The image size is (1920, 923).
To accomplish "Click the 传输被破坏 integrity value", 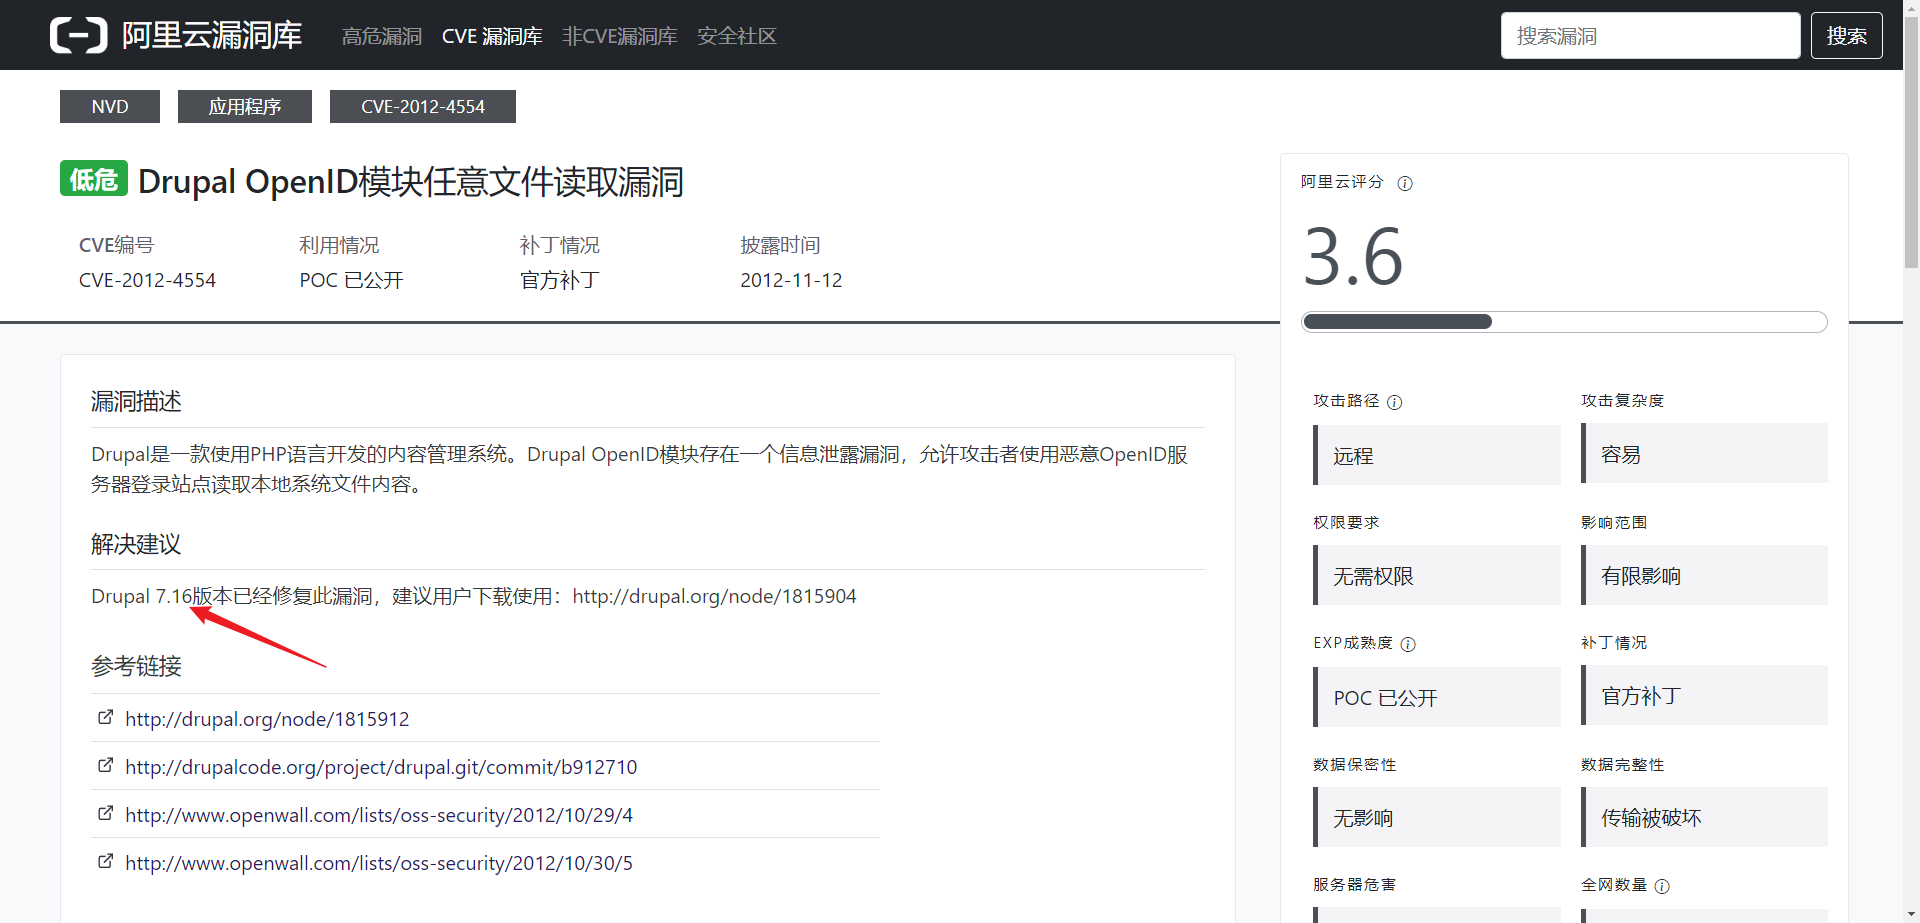I will tap(1704, 817).
